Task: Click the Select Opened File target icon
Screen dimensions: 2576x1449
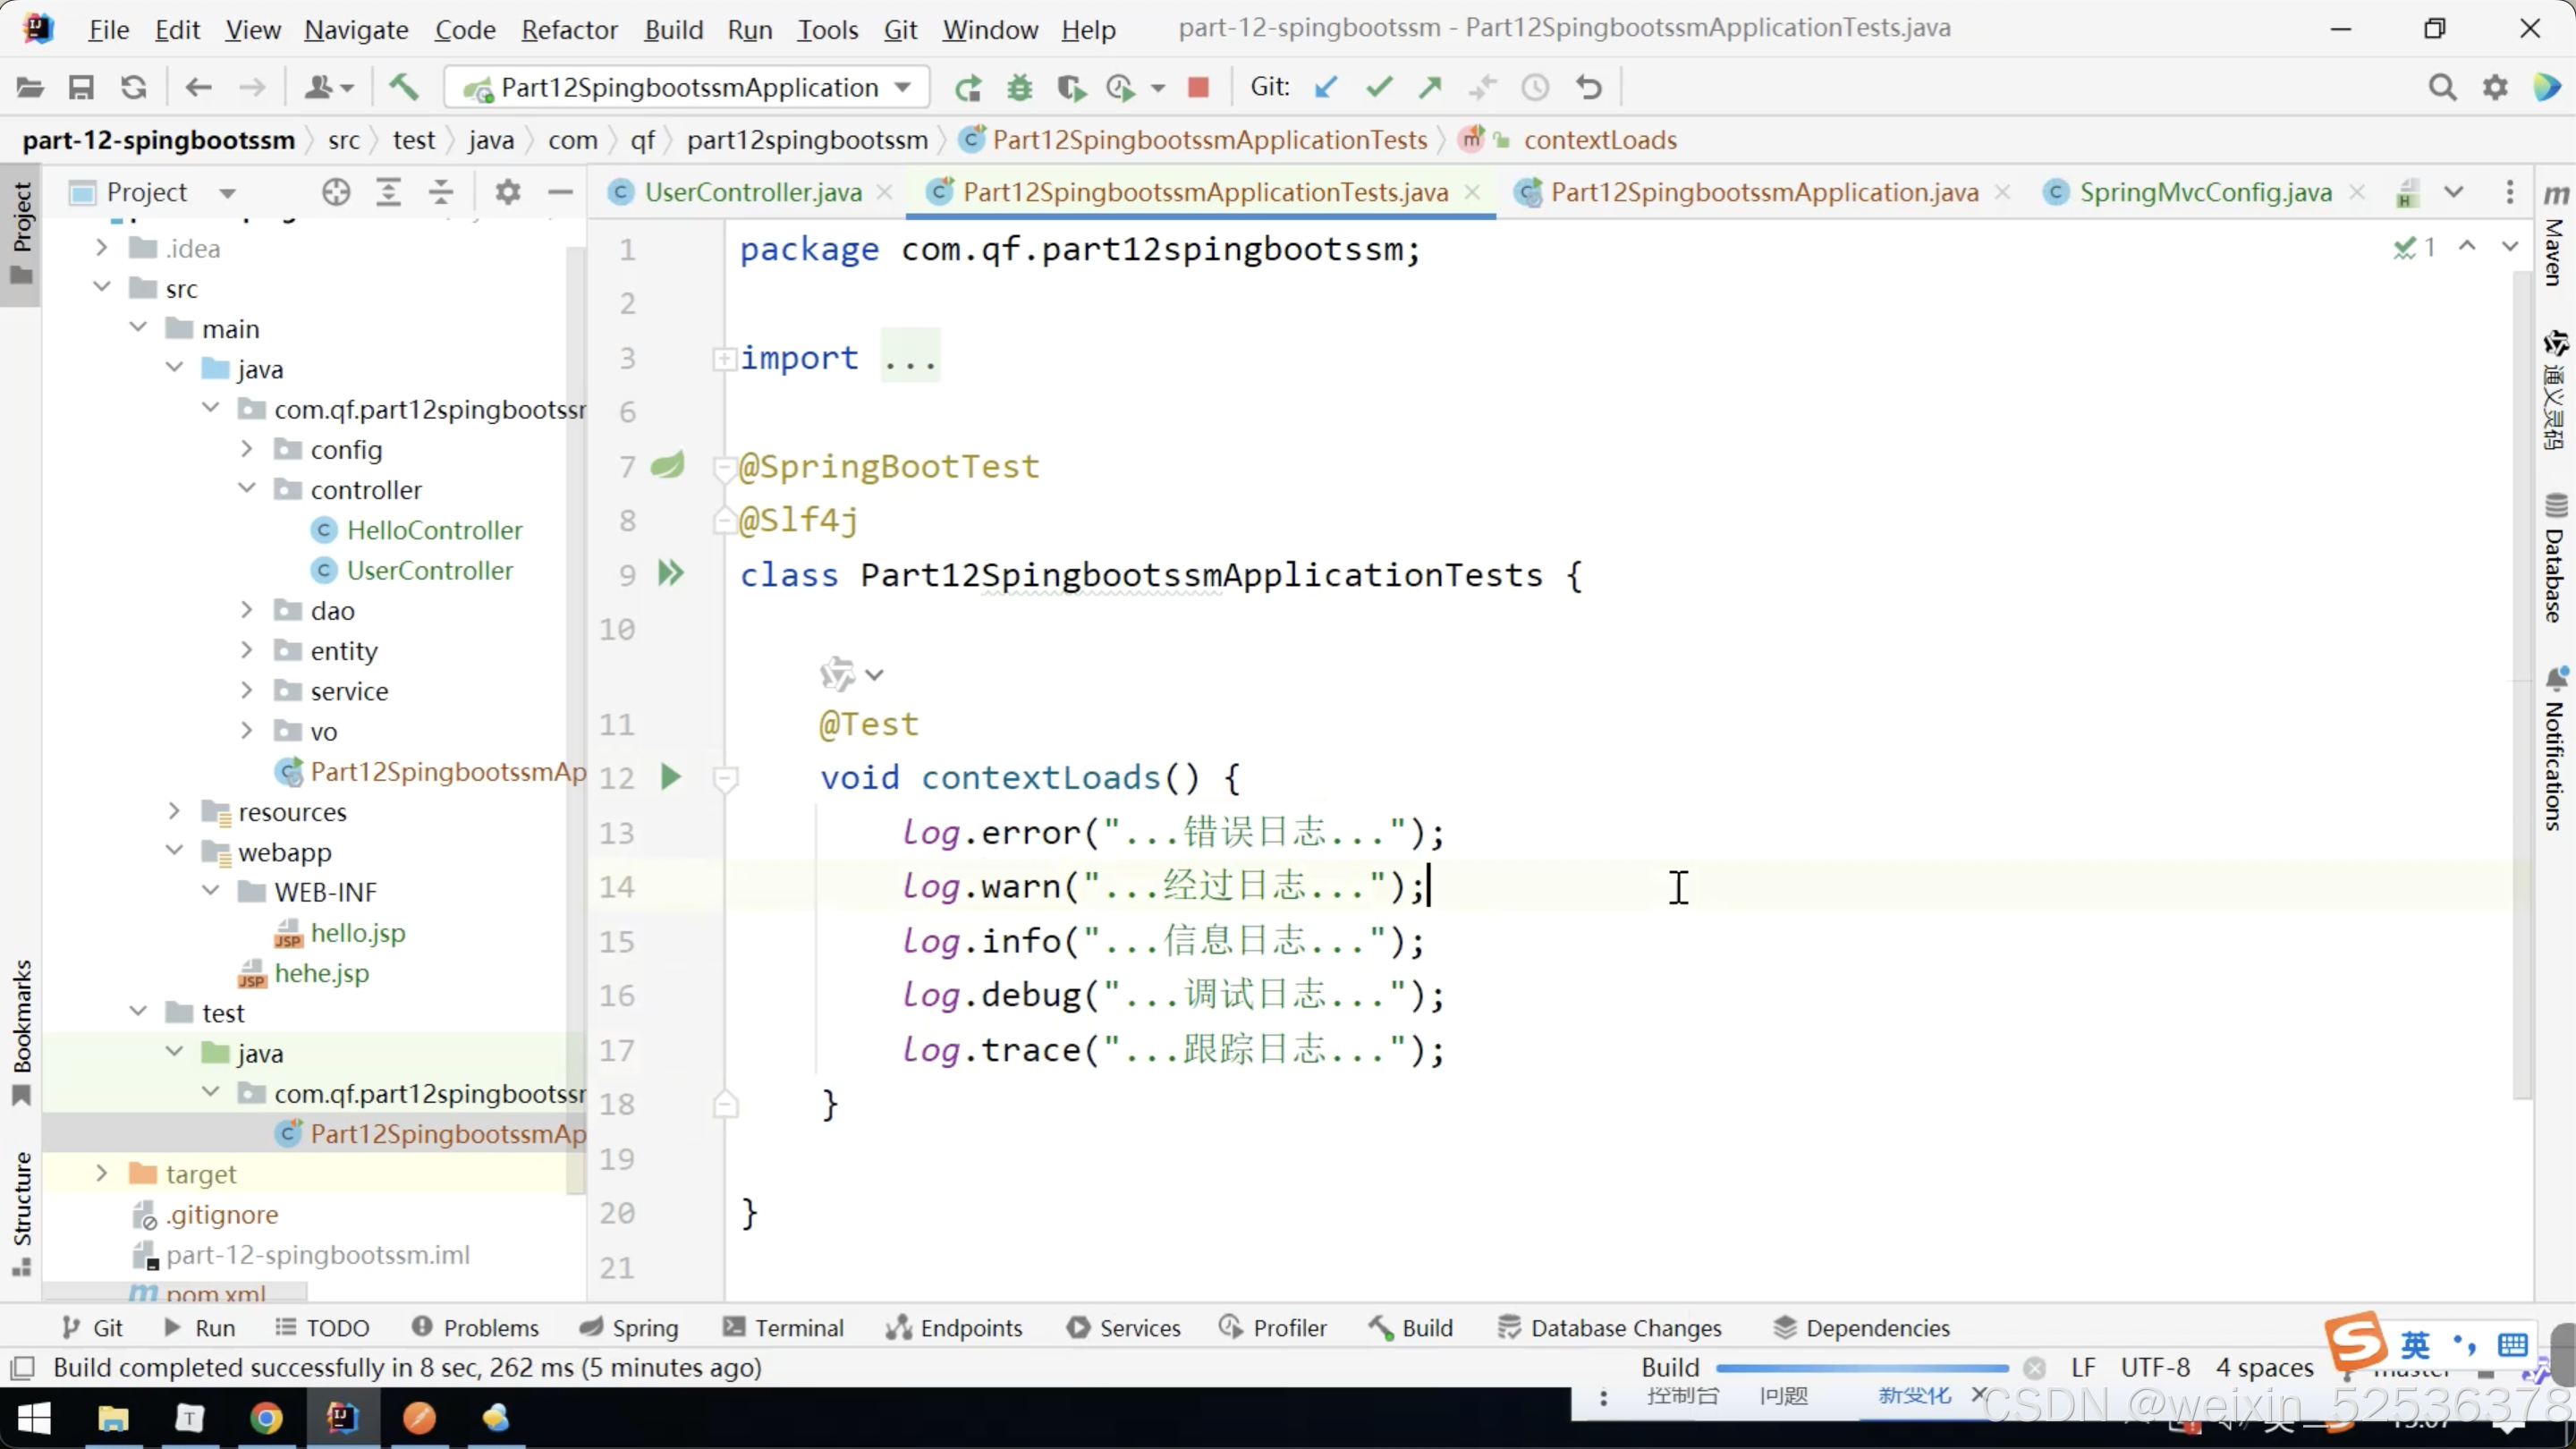Action: point(336,192)
